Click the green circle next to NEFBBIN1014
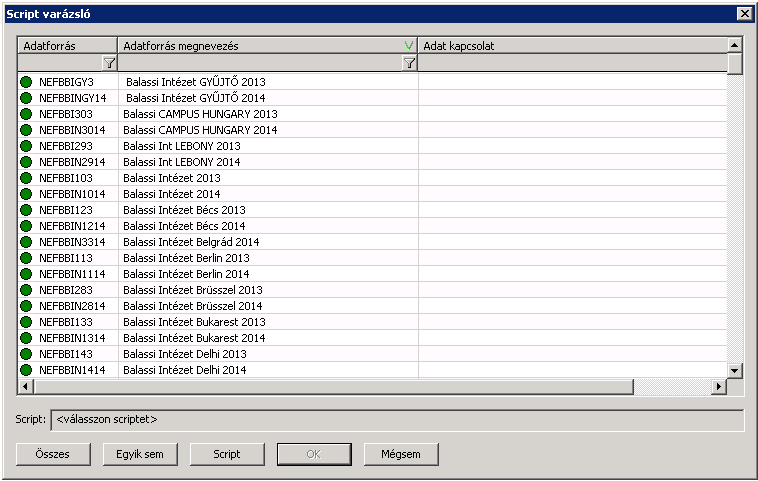 tap(26, 194)
